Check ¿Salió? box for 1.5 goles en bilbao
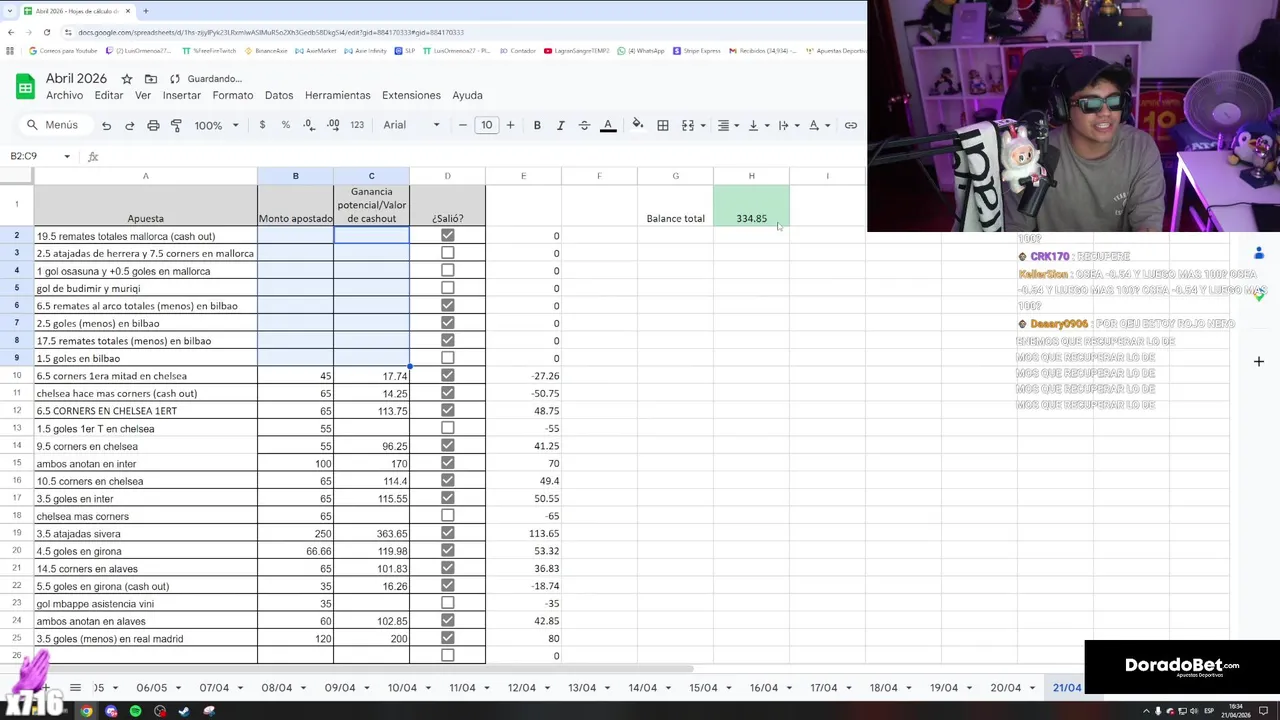The width and height of the screenshot is (1280, 720). tap(447, 358)
